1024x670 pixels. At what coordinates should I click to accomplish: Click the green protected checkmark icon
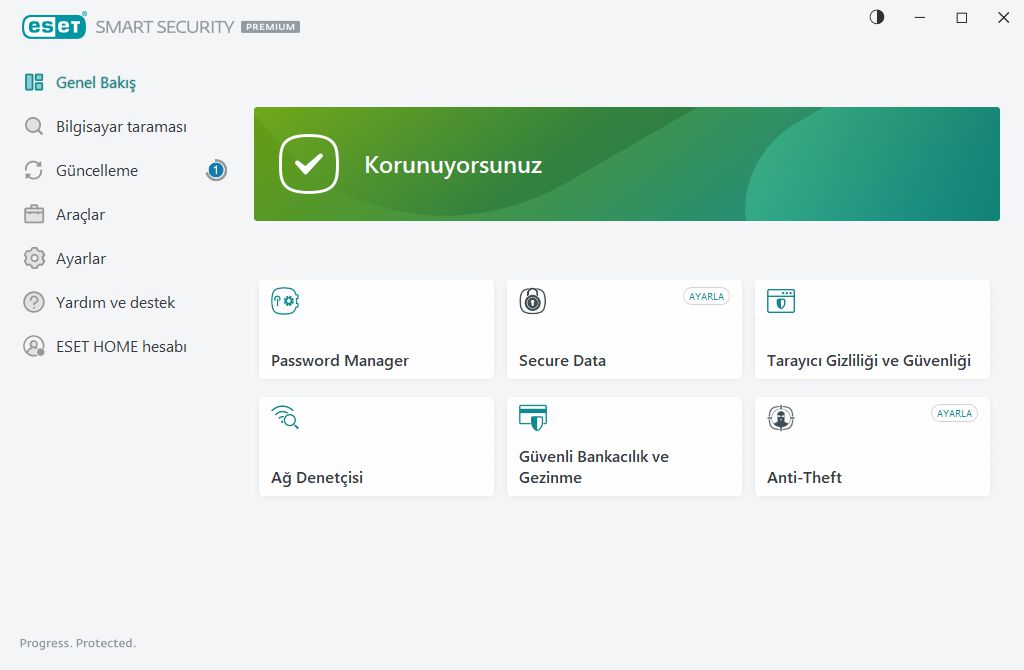tap(309, 164)
